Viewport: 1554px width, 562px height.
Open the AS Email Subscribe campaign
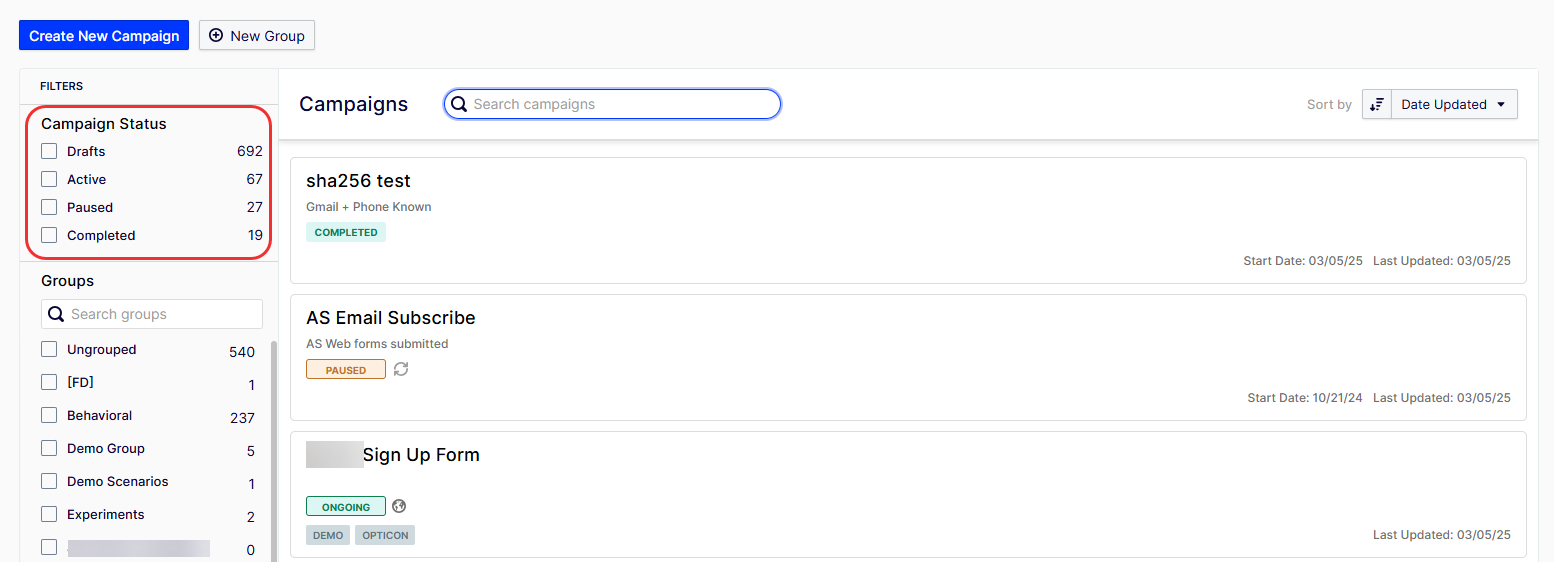390,318
